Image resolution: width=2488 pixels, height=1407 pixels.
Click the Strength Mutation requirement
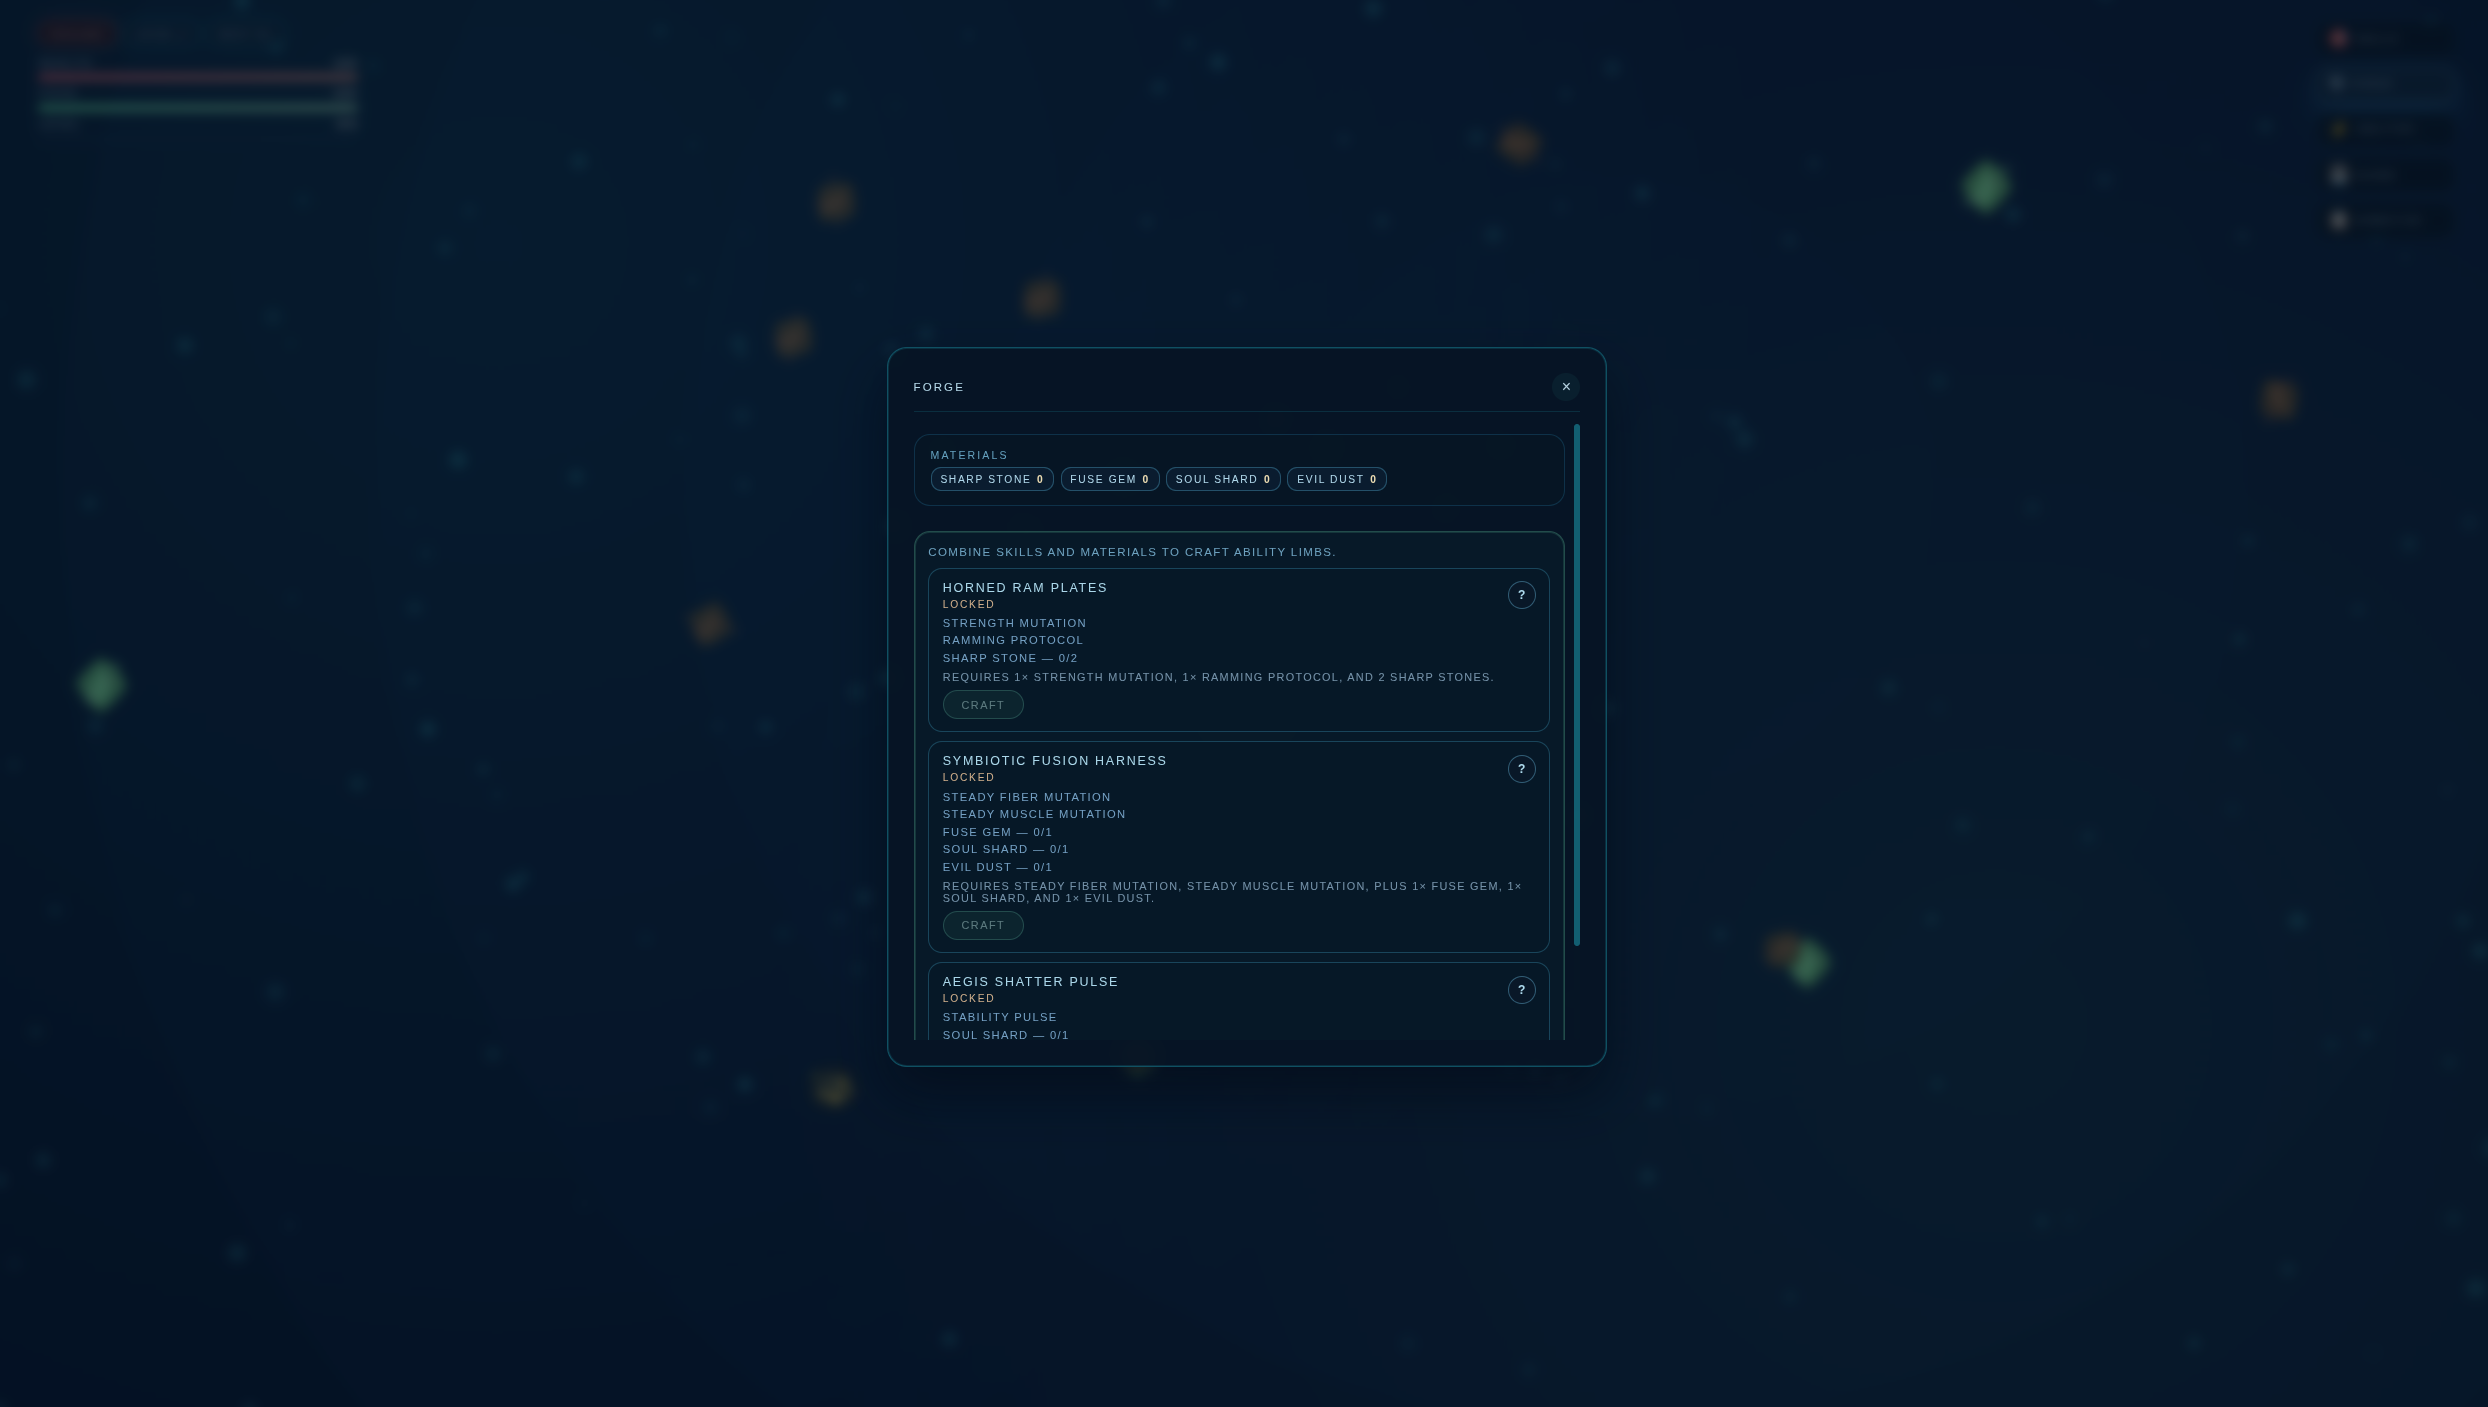tap(1014, 623)
